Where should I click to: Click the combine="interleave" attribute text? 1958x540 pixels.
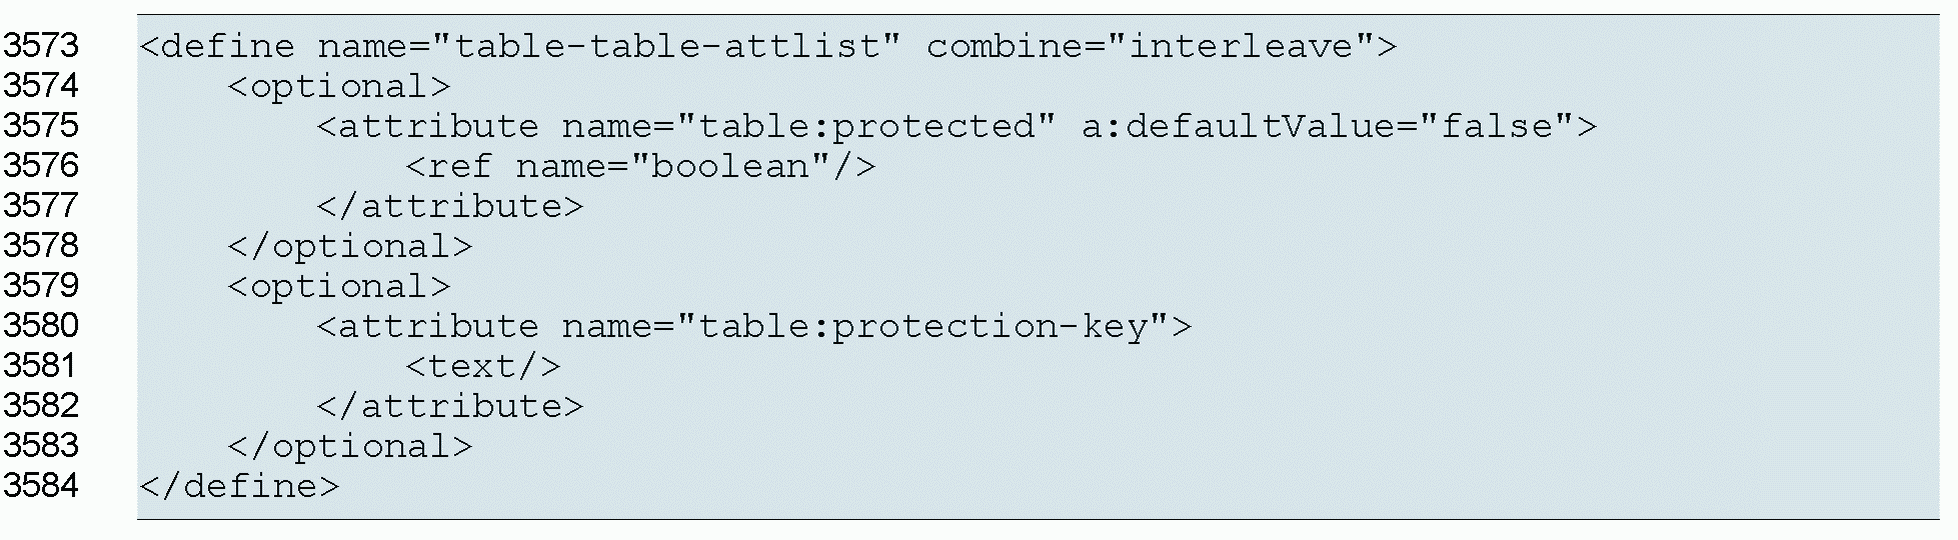click(1160, 46)
